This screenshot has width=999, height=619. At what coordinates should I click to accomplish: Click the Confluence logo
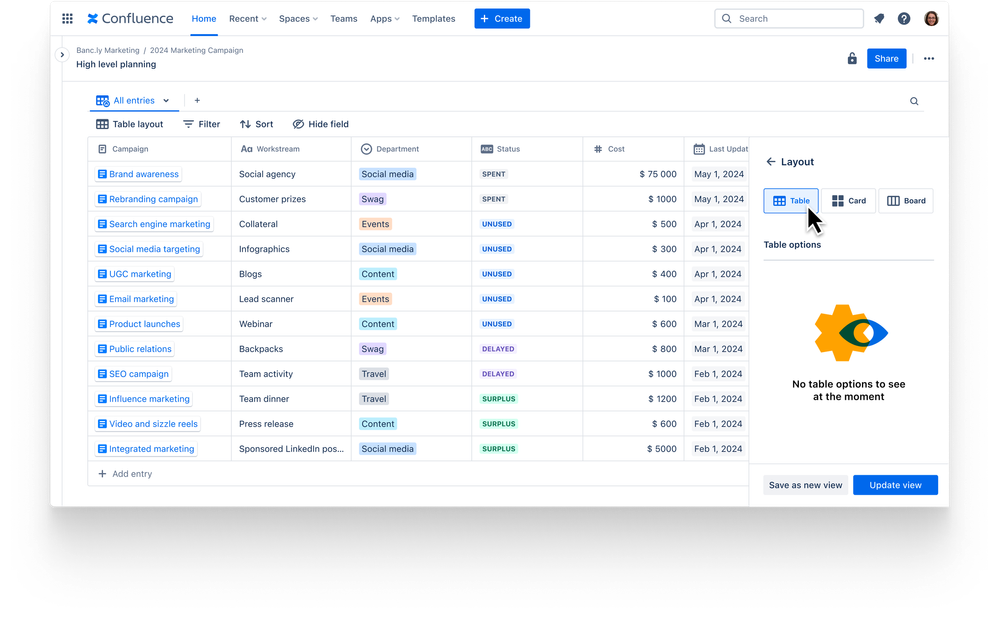click(x=129, y=18)
